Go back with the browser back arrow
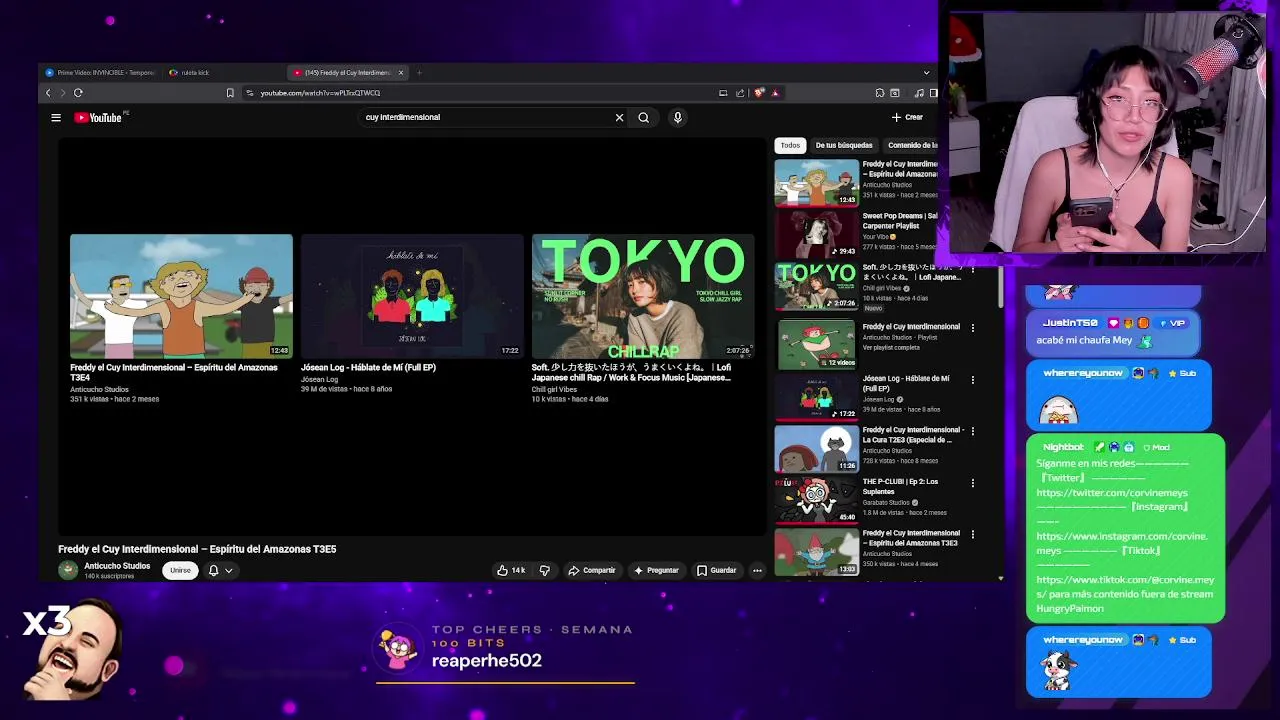 coord(48,93)
